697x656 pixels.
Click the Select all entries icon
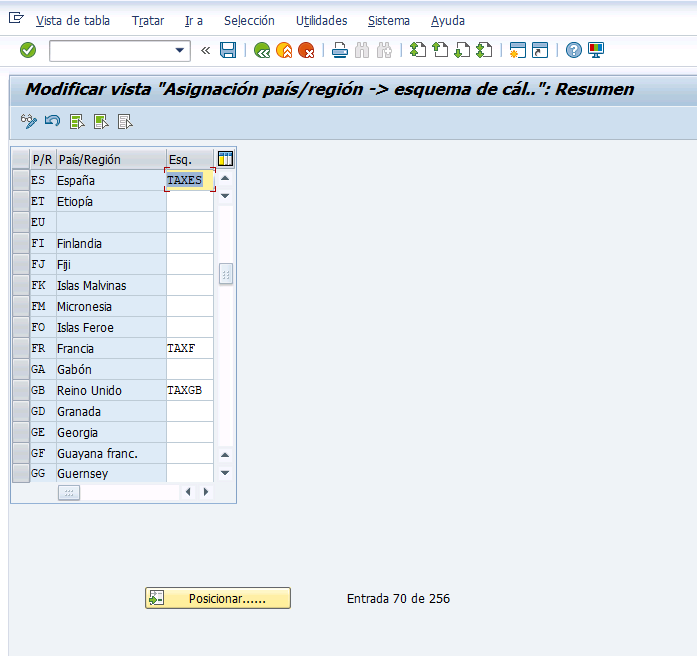(x=77, y=121)
